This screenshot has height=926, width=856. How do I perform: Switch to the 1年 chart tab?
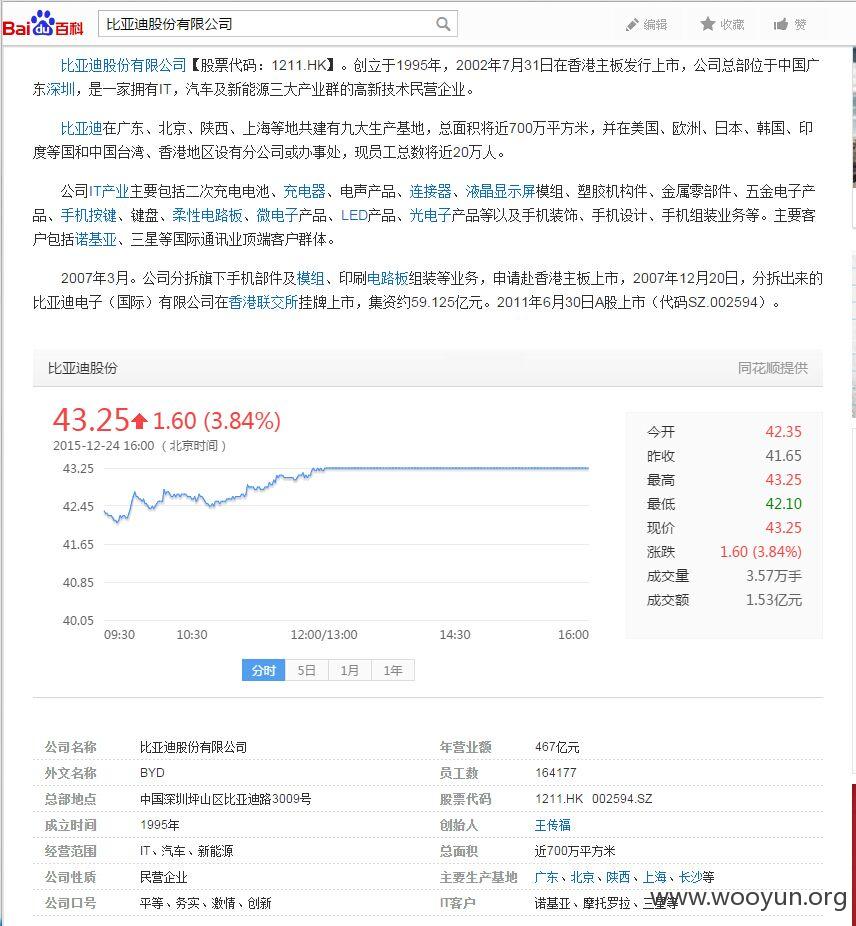(393, 670)
